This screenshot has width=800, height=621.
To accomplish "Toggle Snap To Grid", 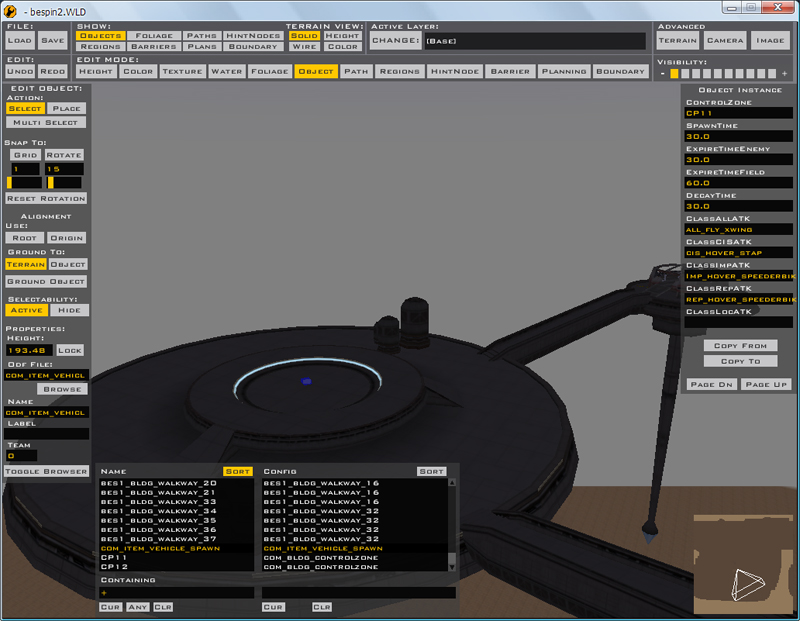I will [26, 155].
